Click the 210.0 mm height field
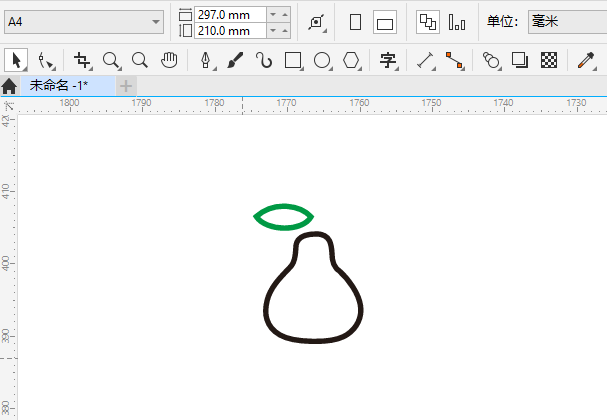 click(230, 31)
